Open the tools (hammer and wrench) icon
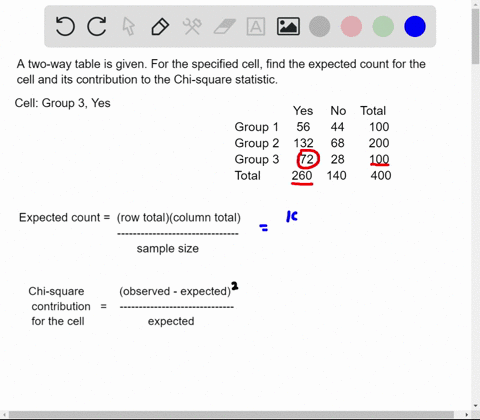Viewport: 480px width, 420px height. click(x=192, y=26)
